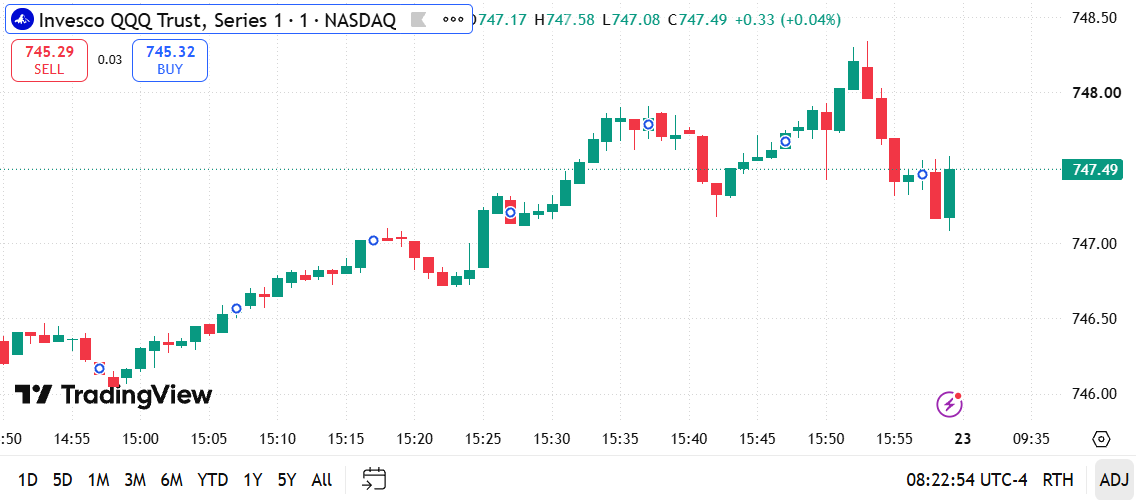Viewport: 1136px width, 500px height.
Task: Click the bold 23 date axis label
Action: (963, 438)
